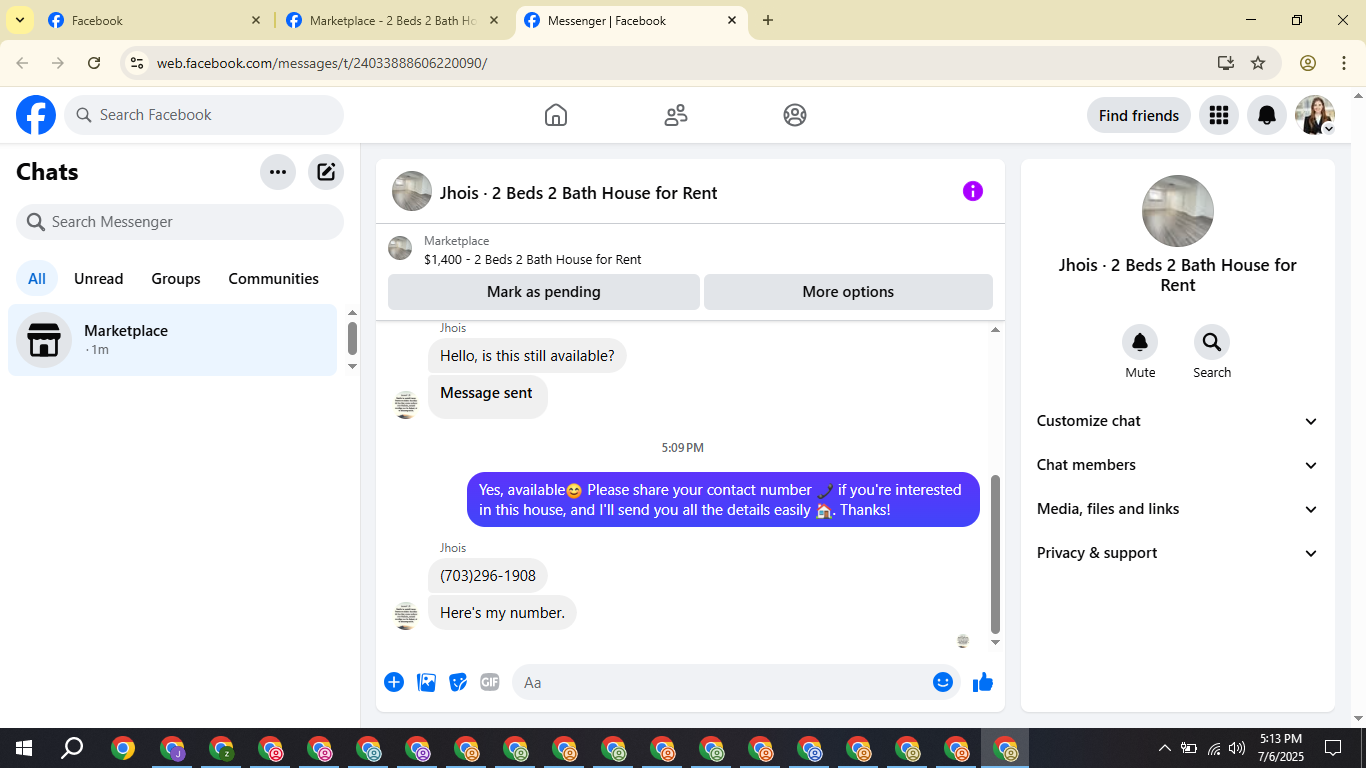Click the Search Facebook field
Image resolution: width=1366 pixels, height=768 pixels.
(x=204, y=115)
